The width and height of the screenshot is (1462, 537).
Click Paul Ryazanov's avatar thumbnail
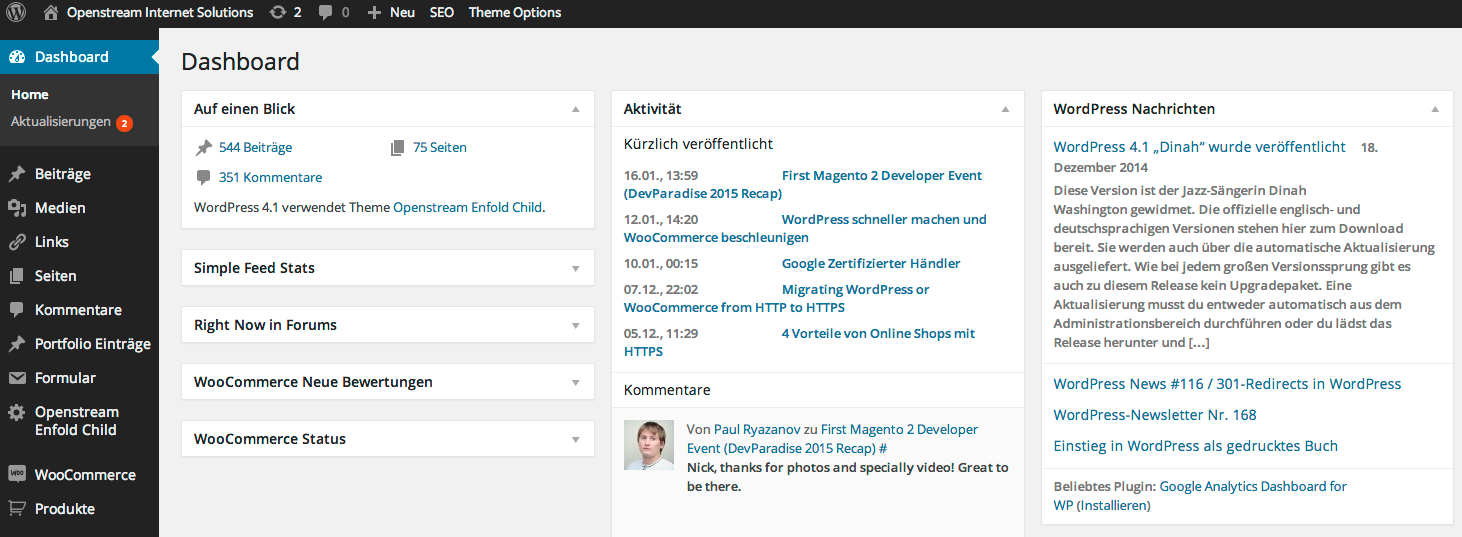tap(649, 445)
